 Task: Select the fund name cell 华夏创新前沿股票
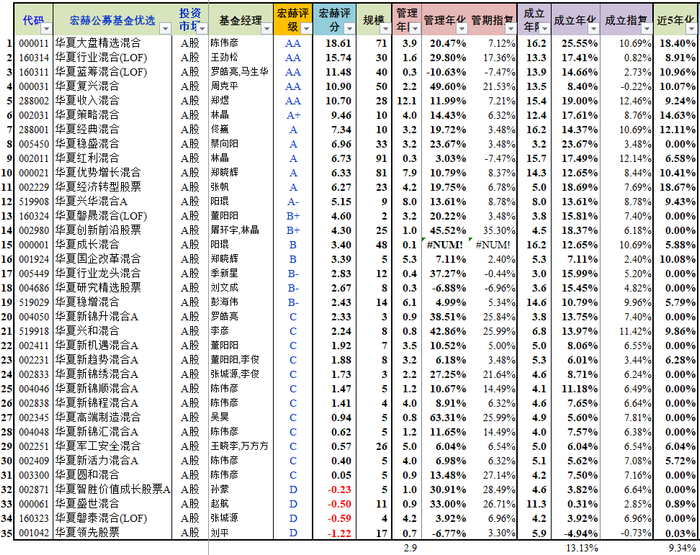point(112,230)
